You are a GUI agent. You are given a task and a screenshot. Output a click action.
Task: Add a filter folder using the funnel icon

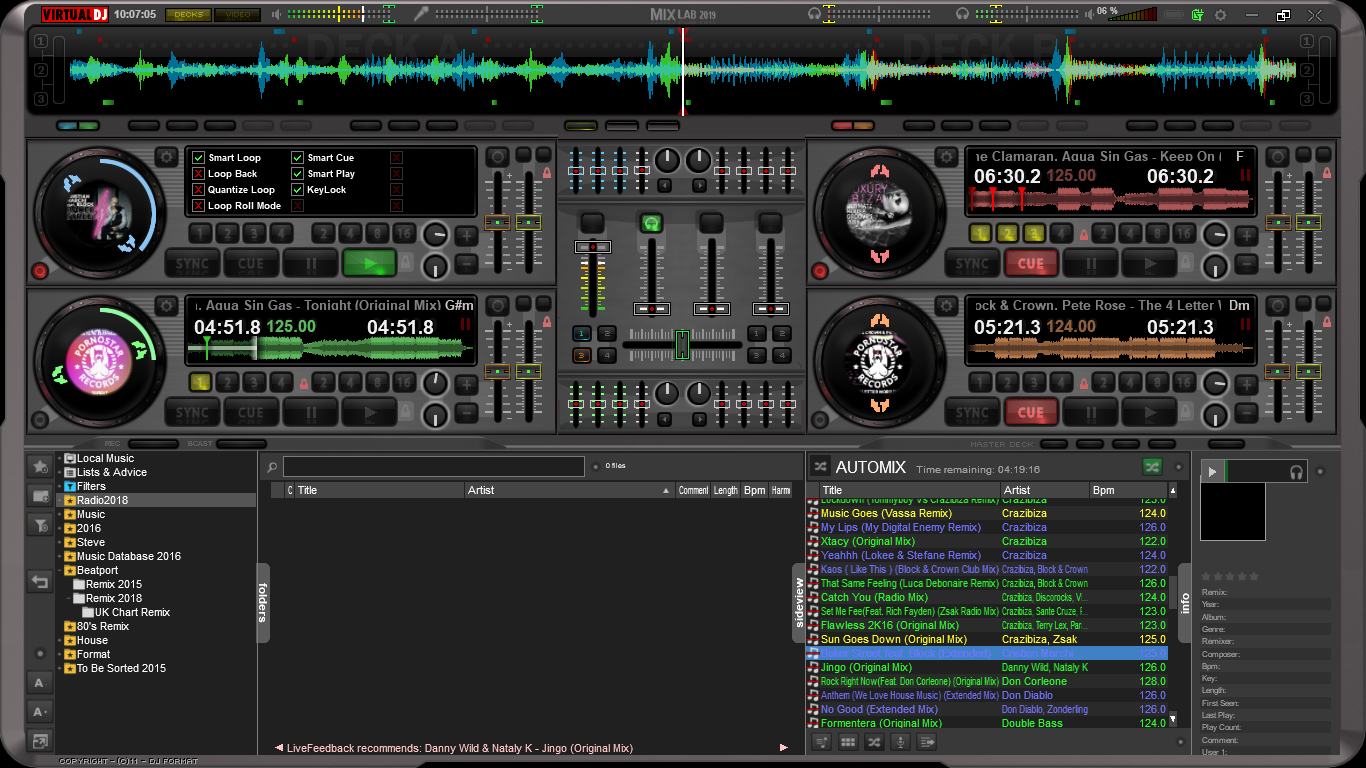pos(40,524)
